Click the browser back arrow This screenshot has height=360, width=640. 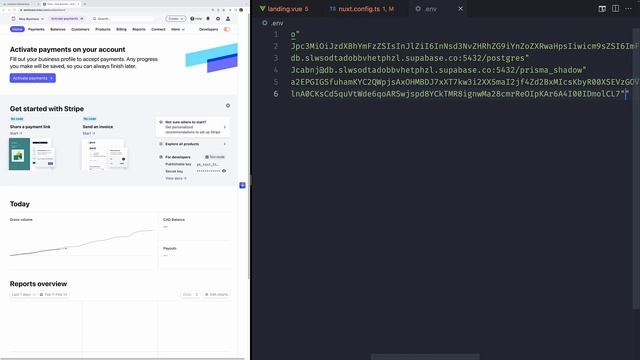point(4,10)
